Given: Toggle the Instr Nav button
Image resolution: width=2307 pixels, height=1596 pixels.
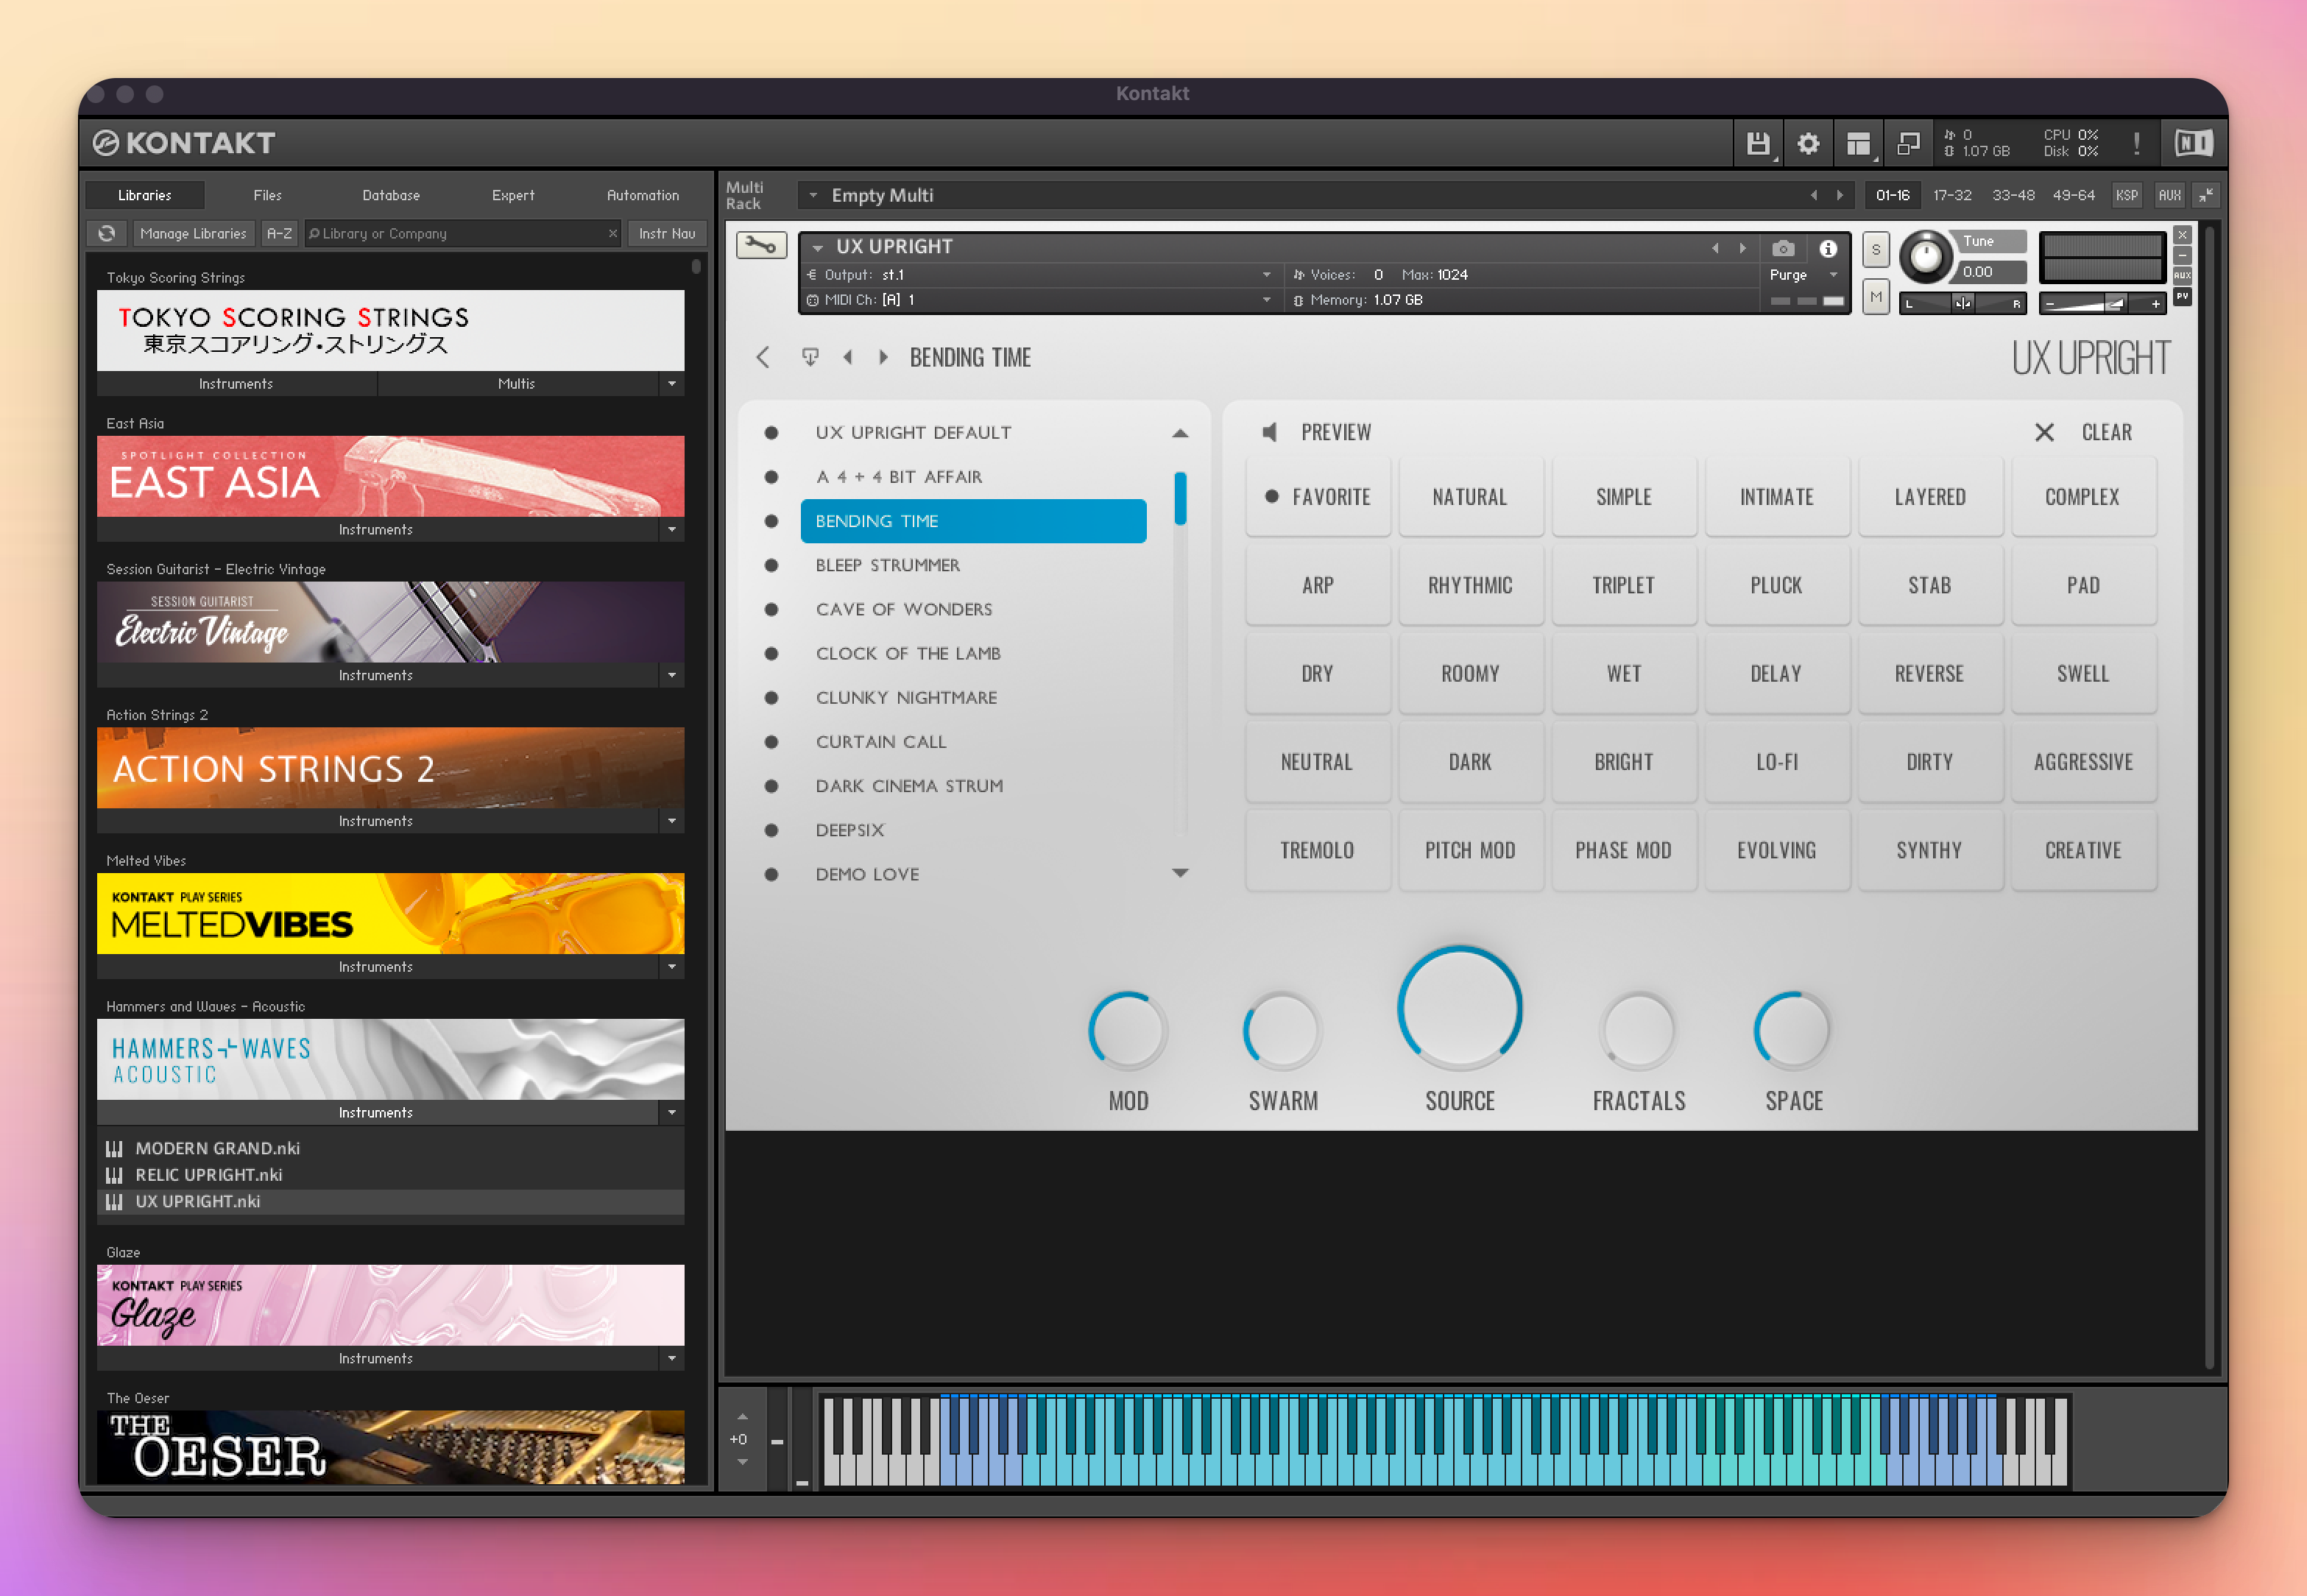Looking at the screenshot, I should [x=667, y=233].
